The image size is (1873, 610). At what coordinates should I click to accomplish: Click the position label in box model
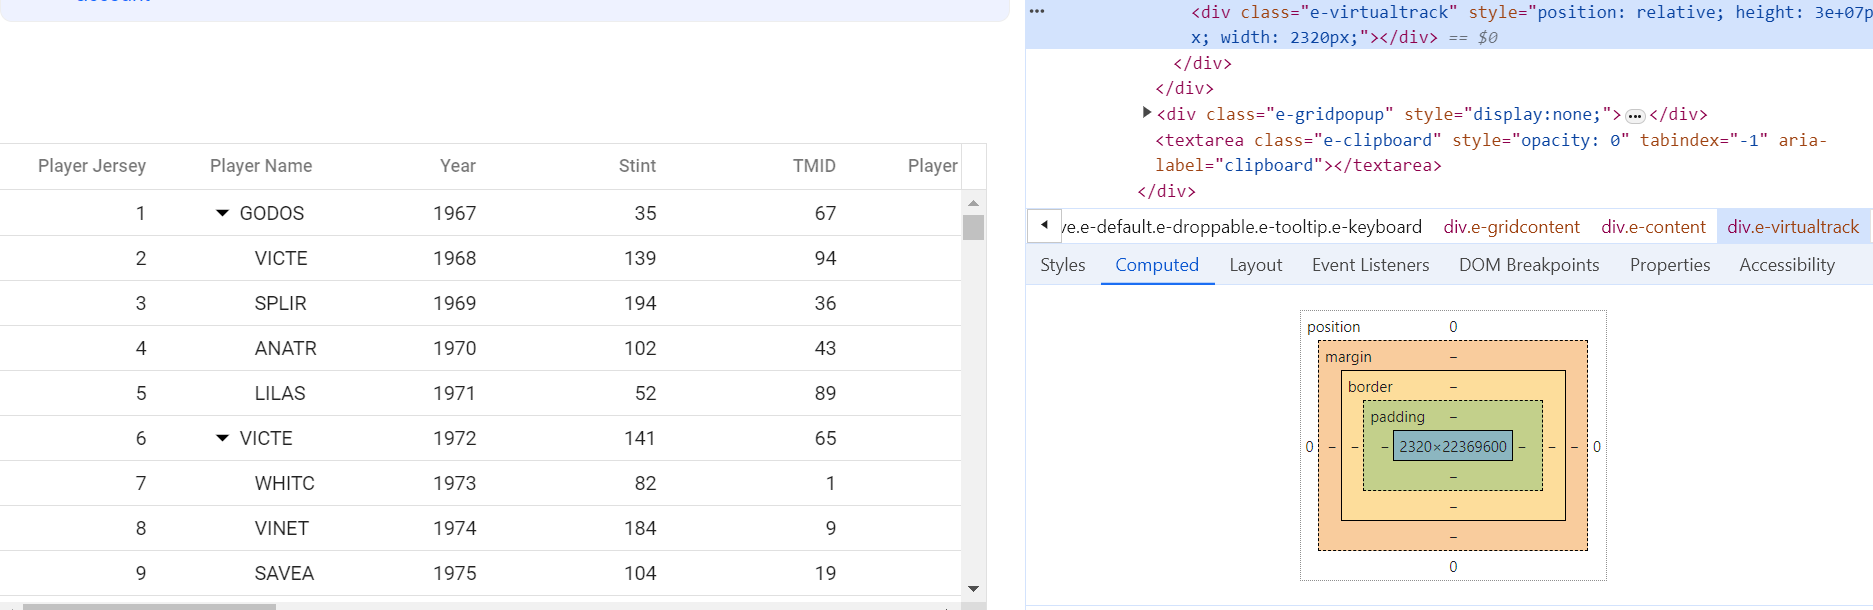pos(1333,327)
